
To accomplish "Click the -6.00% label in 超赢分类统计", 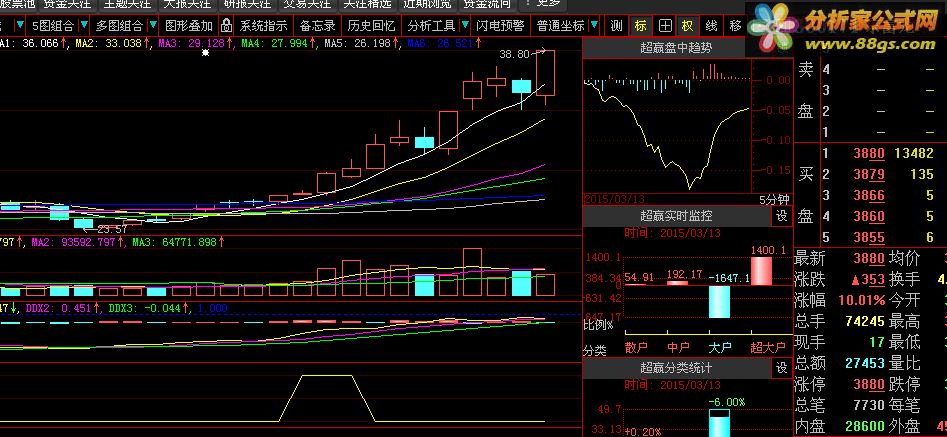I will [x=727, y=402].
